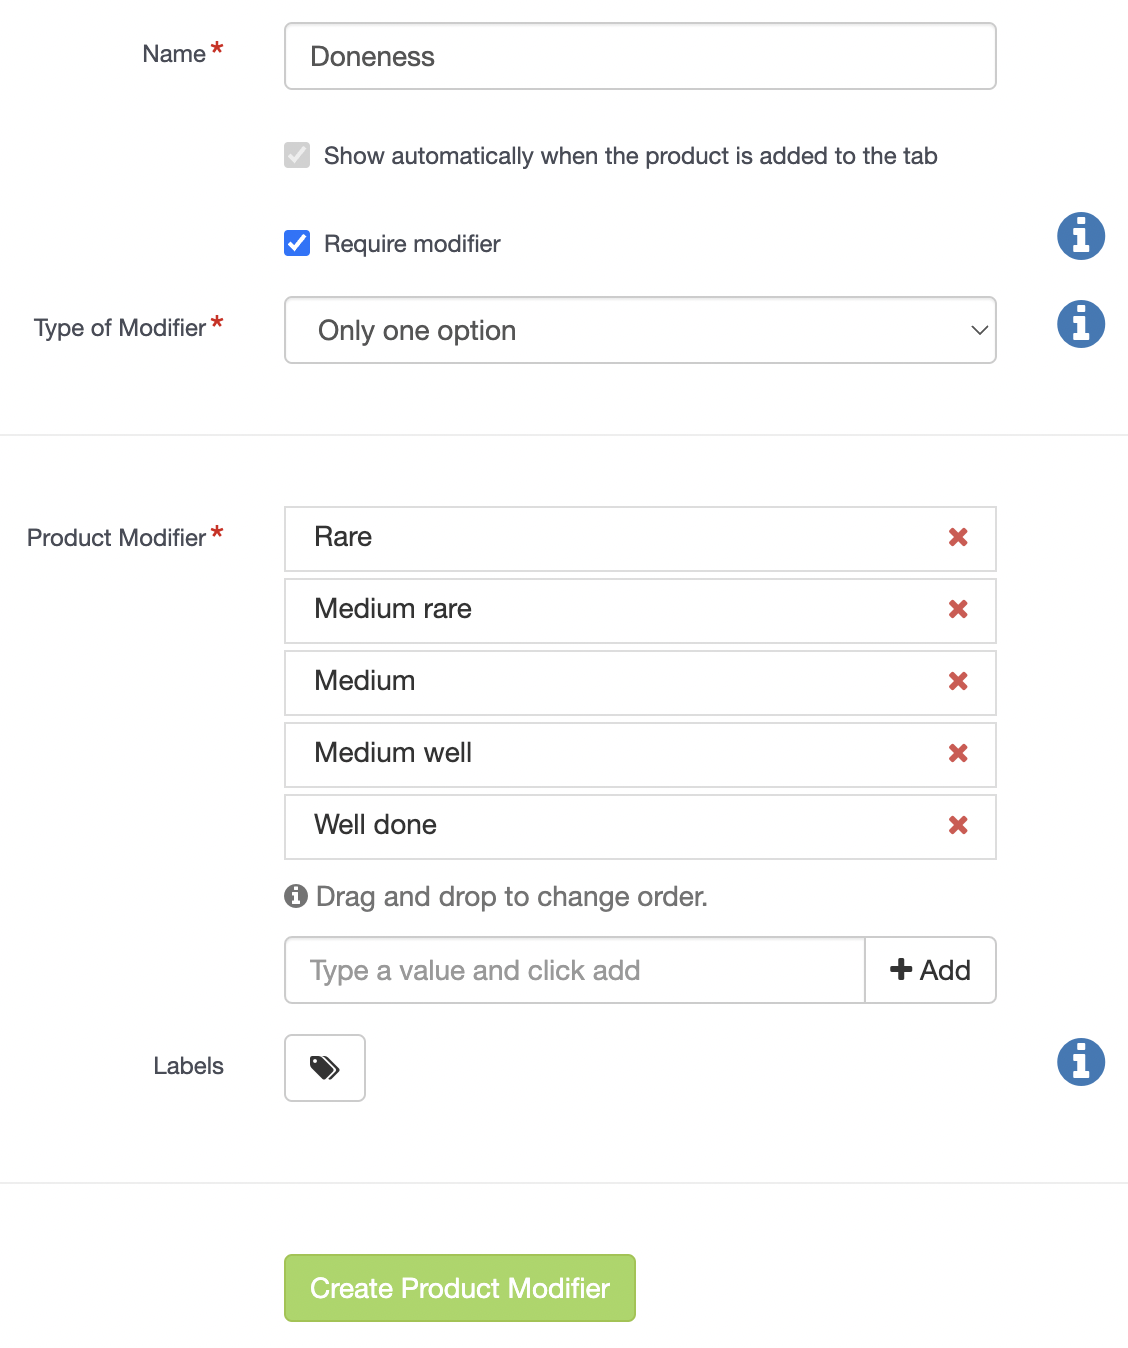This screenshot has height=1348, width=1128.
Task: Show info for Type of Modifier
Action: tap(1081, 324)
